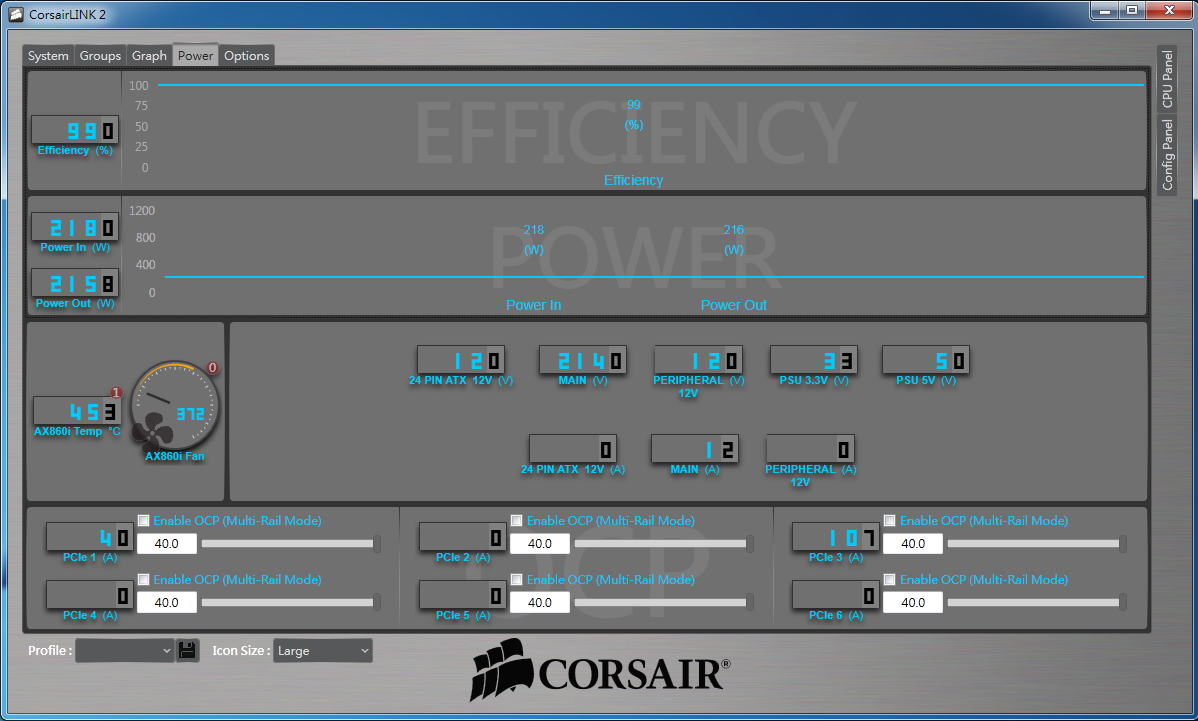Click the PCIe 2 OCP limit slider
1198x721 pixels.
664,544
